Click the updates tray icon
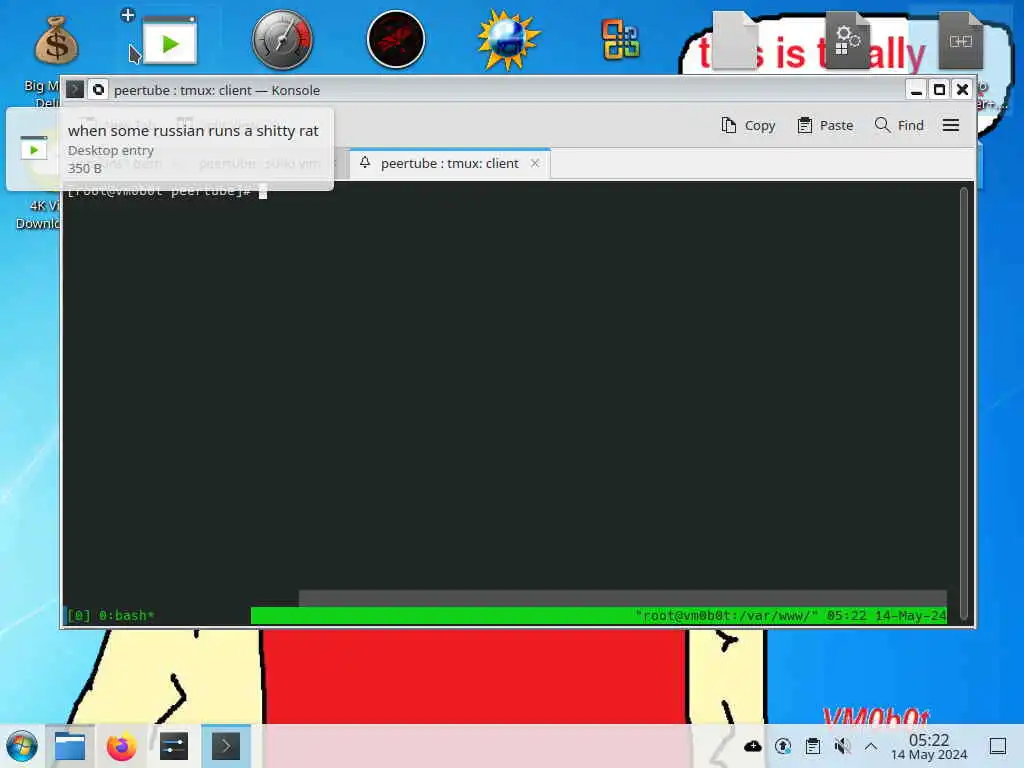 [x=783, y=746]
